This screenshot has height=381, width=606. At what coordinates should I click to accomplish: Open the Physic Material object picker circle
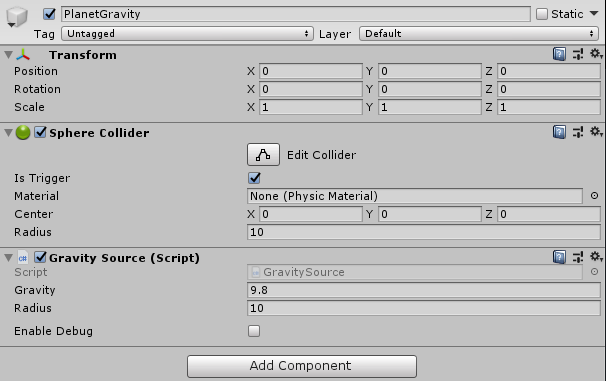(594, 196)
